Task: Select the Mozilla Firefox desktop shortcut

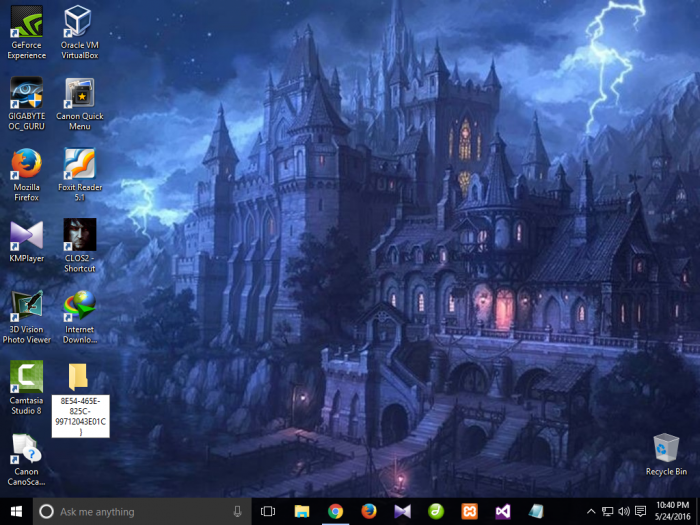Action: (26, 175)
